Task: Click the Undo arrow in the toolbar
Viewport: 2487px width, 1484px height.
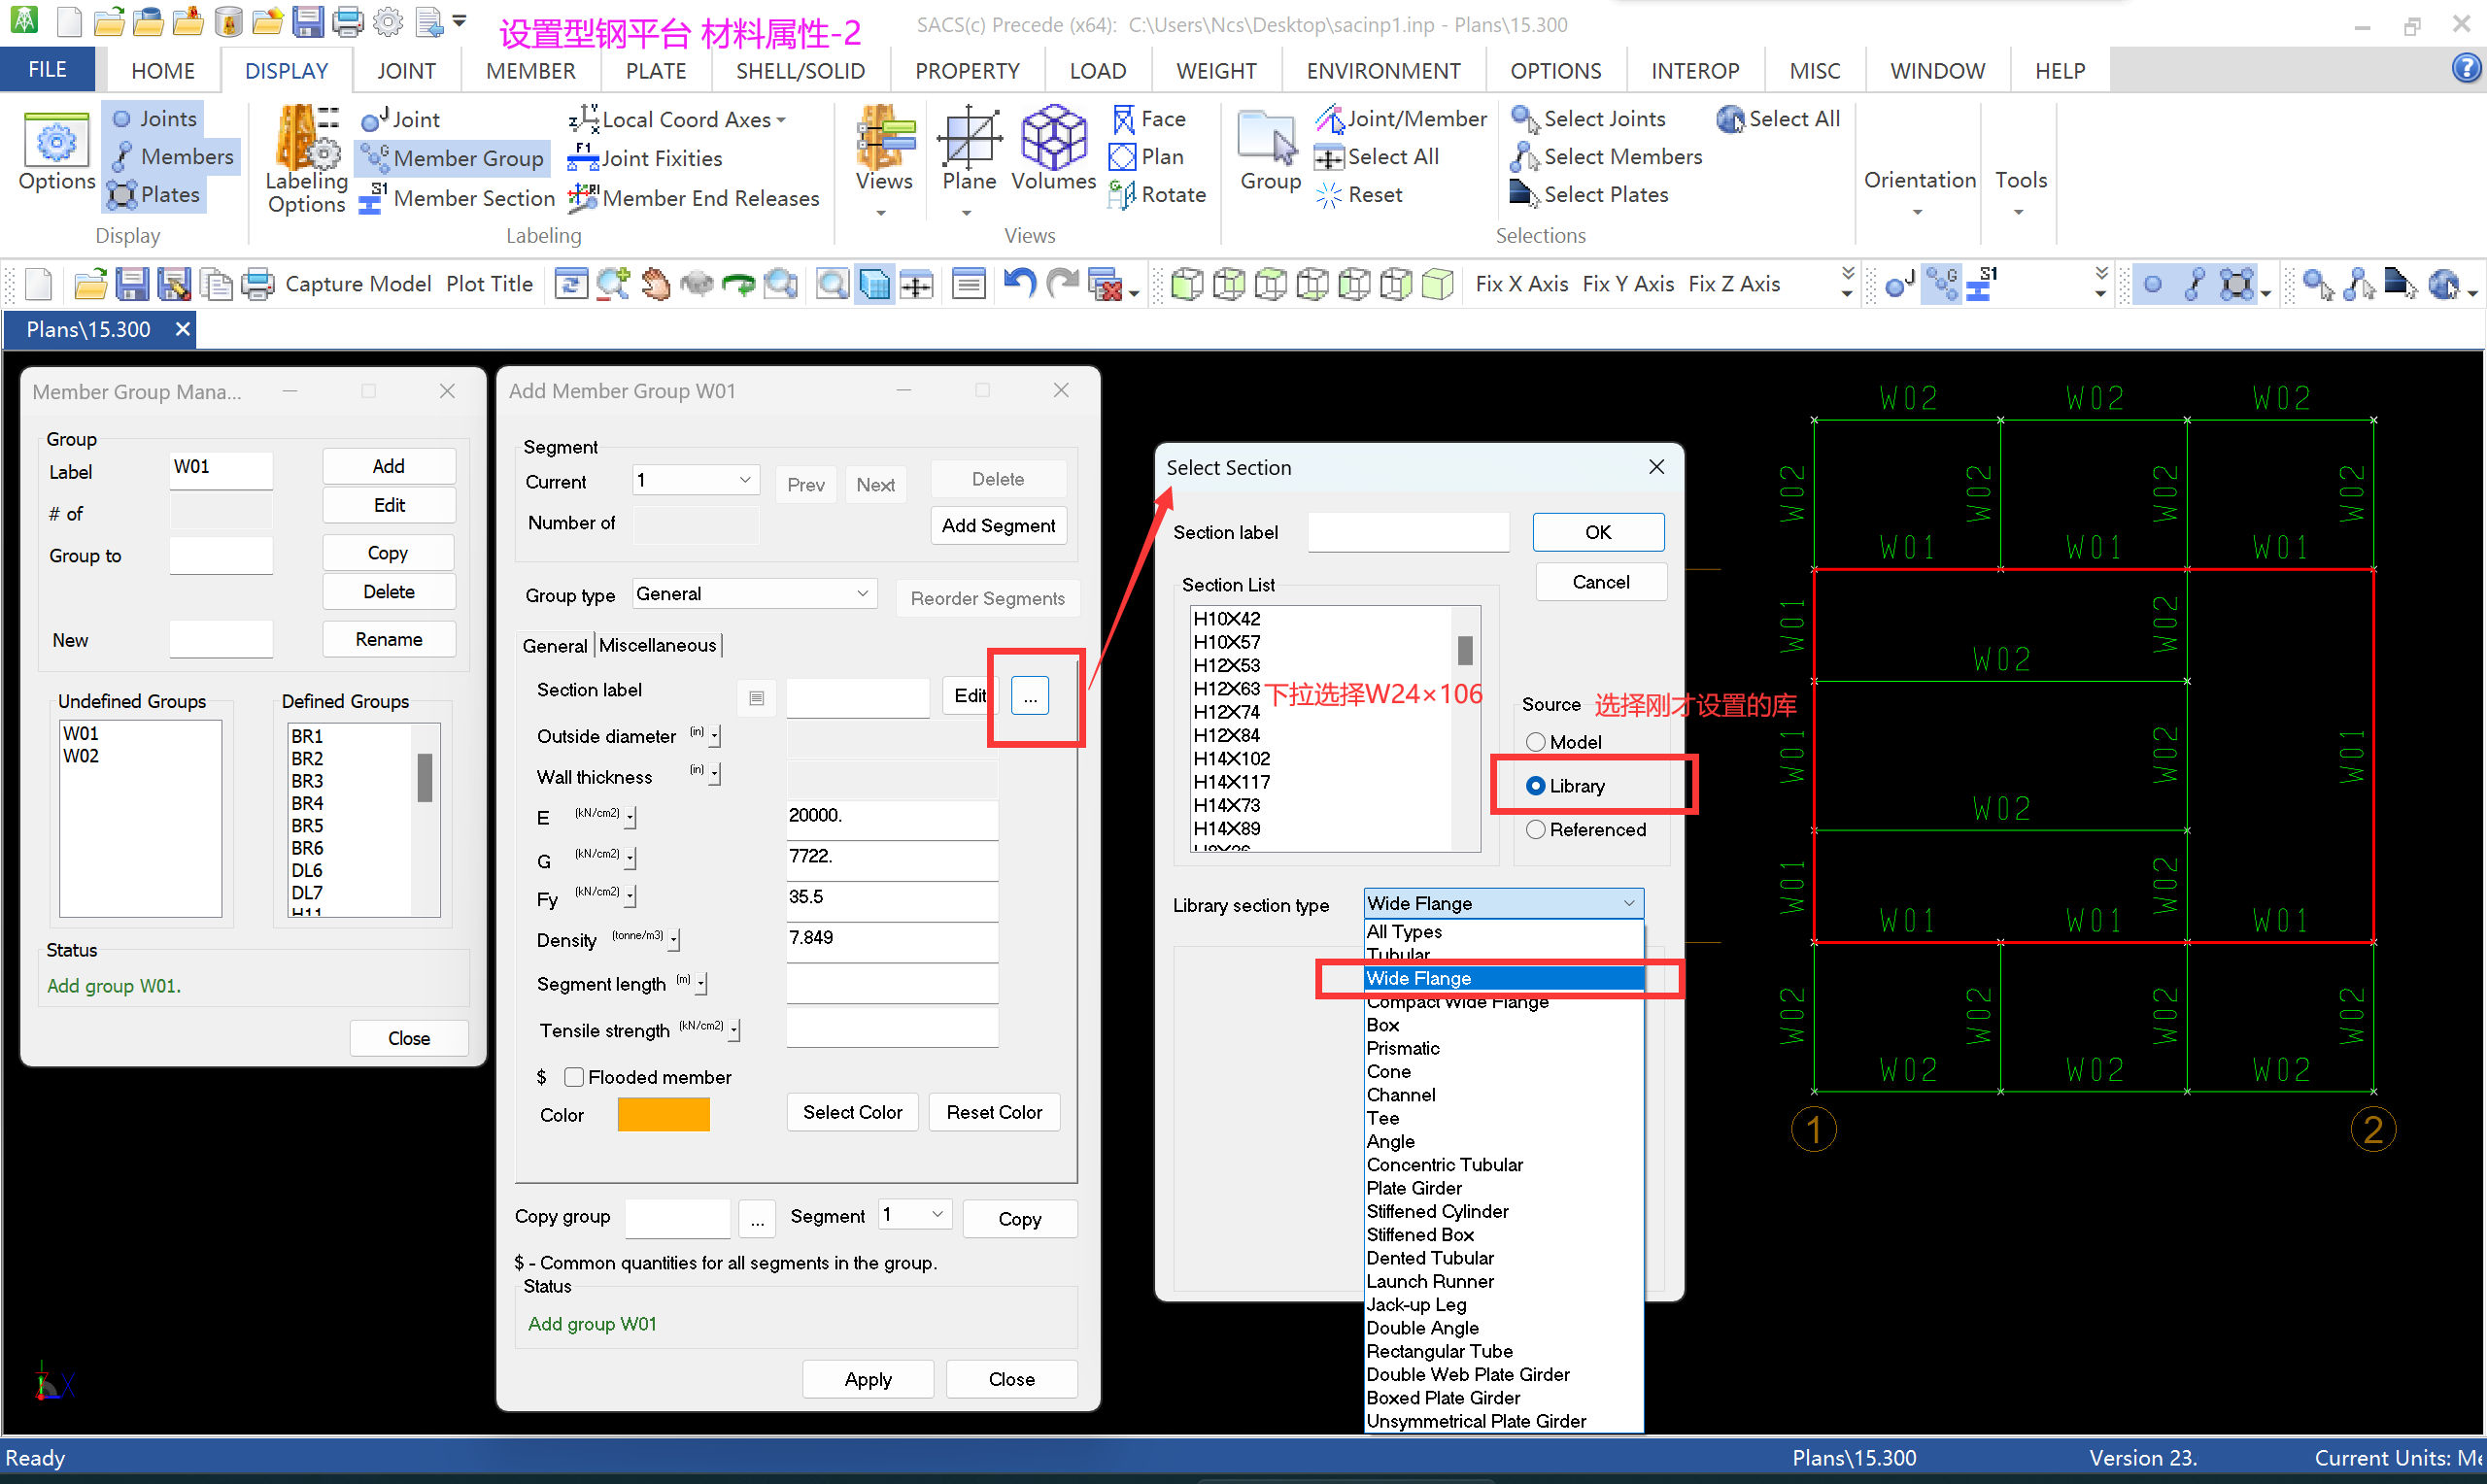Action: pos(1018,284)
